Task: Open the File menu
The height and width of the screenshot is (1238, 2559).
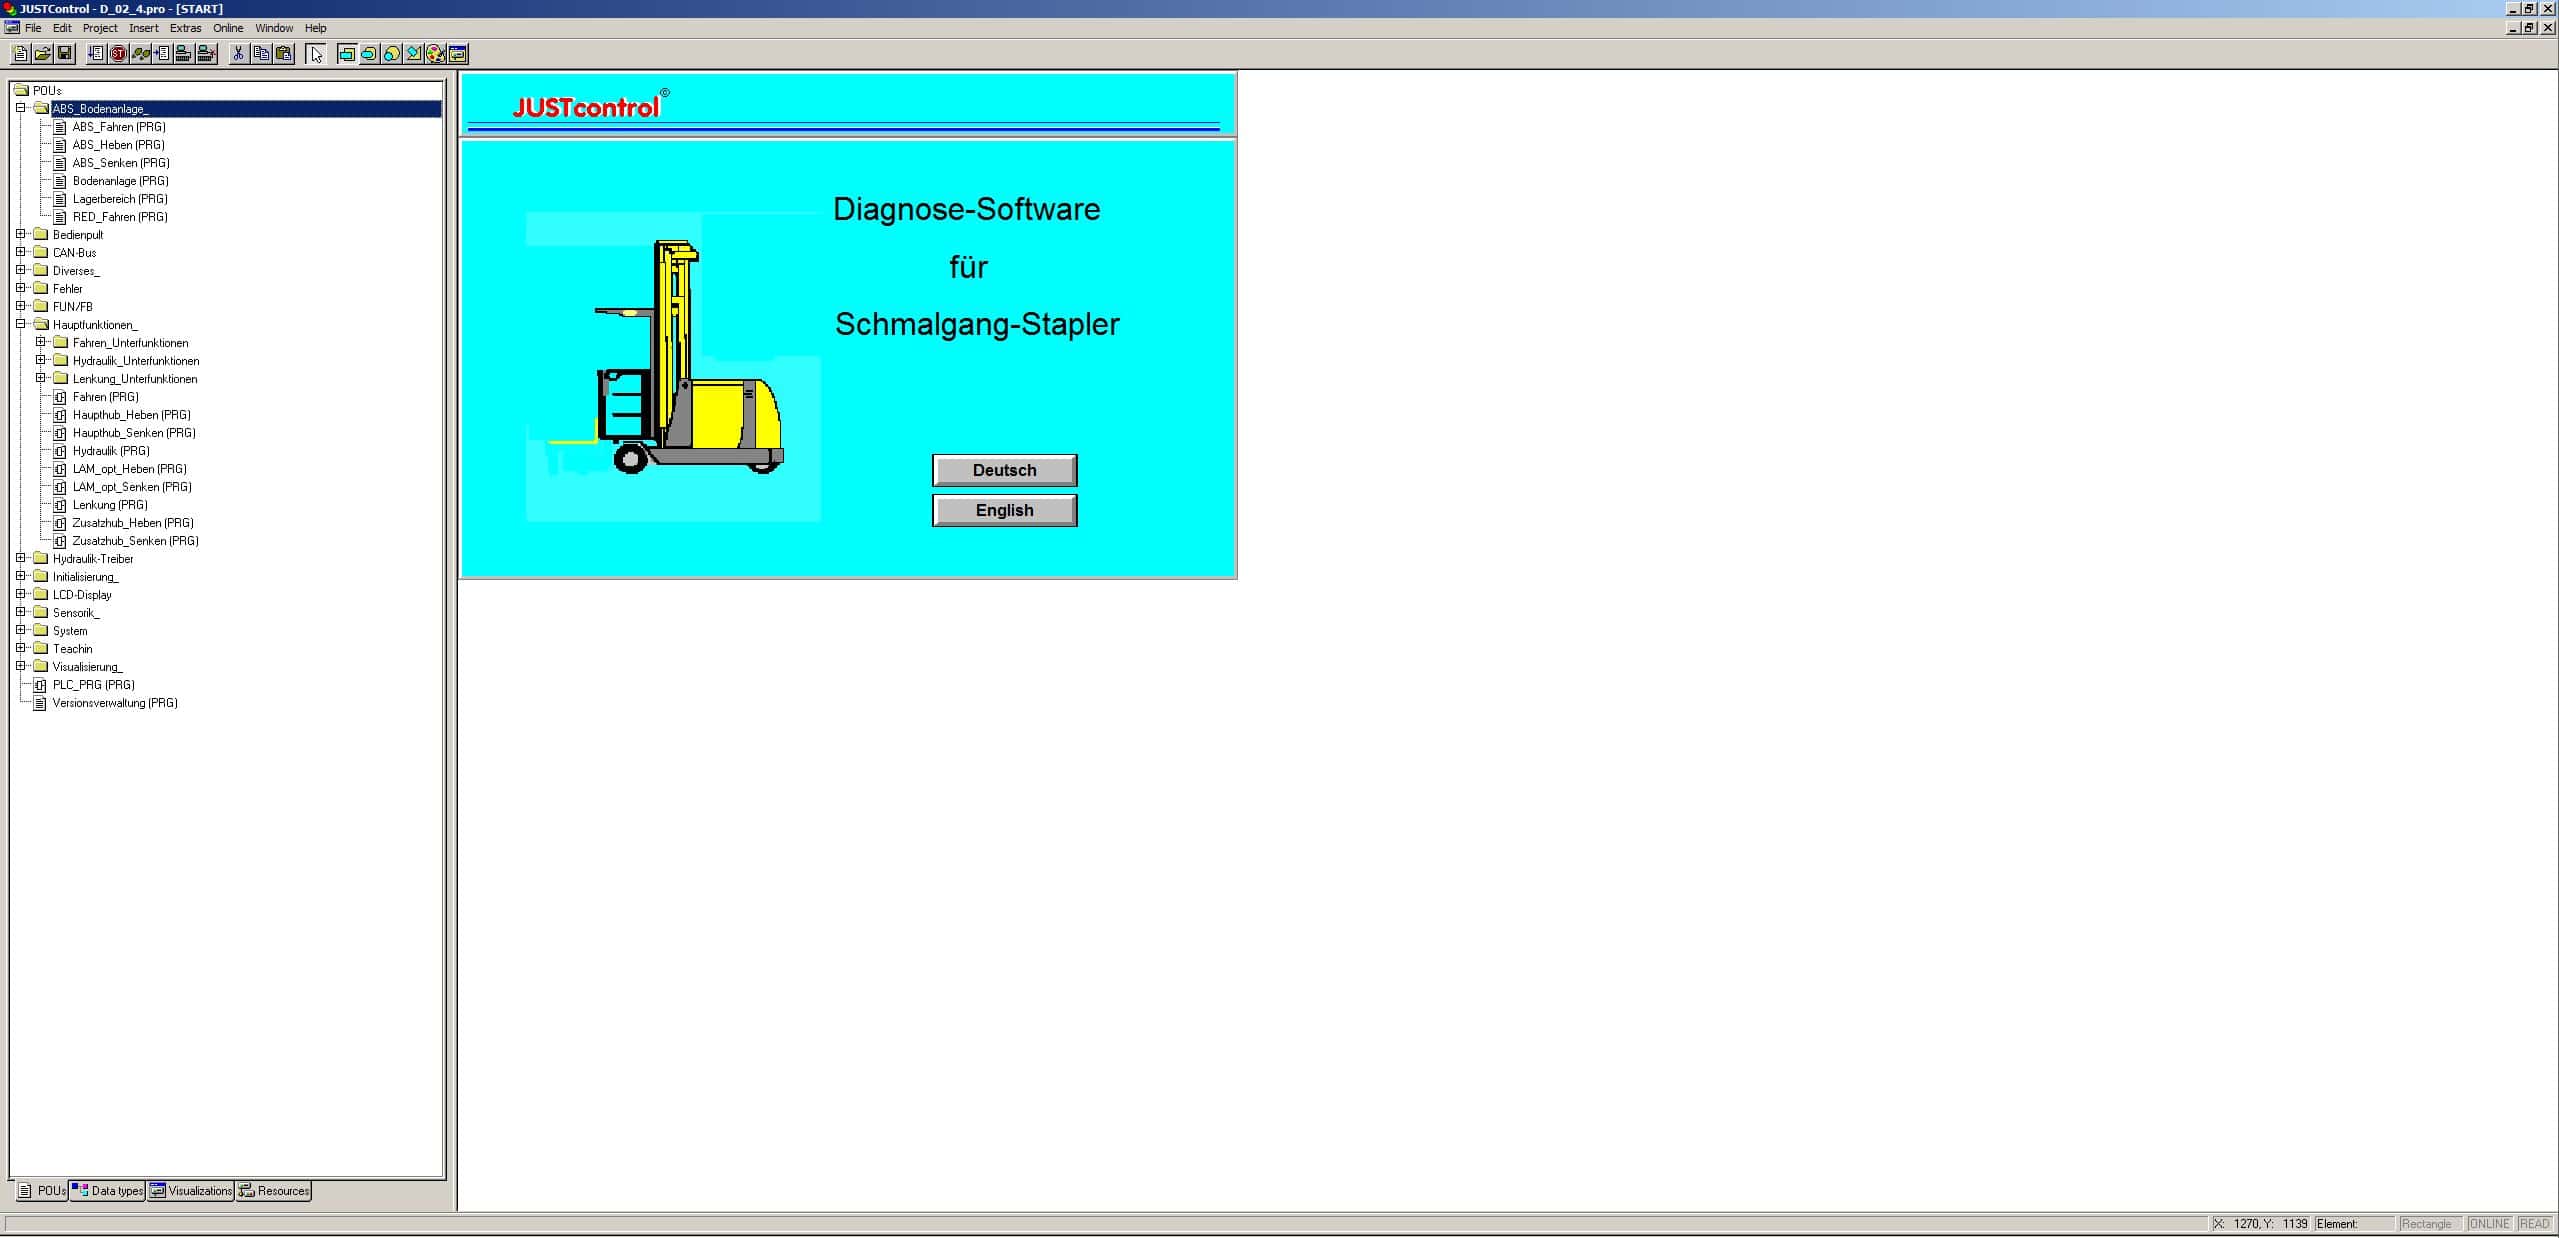Action: (33, 28)
